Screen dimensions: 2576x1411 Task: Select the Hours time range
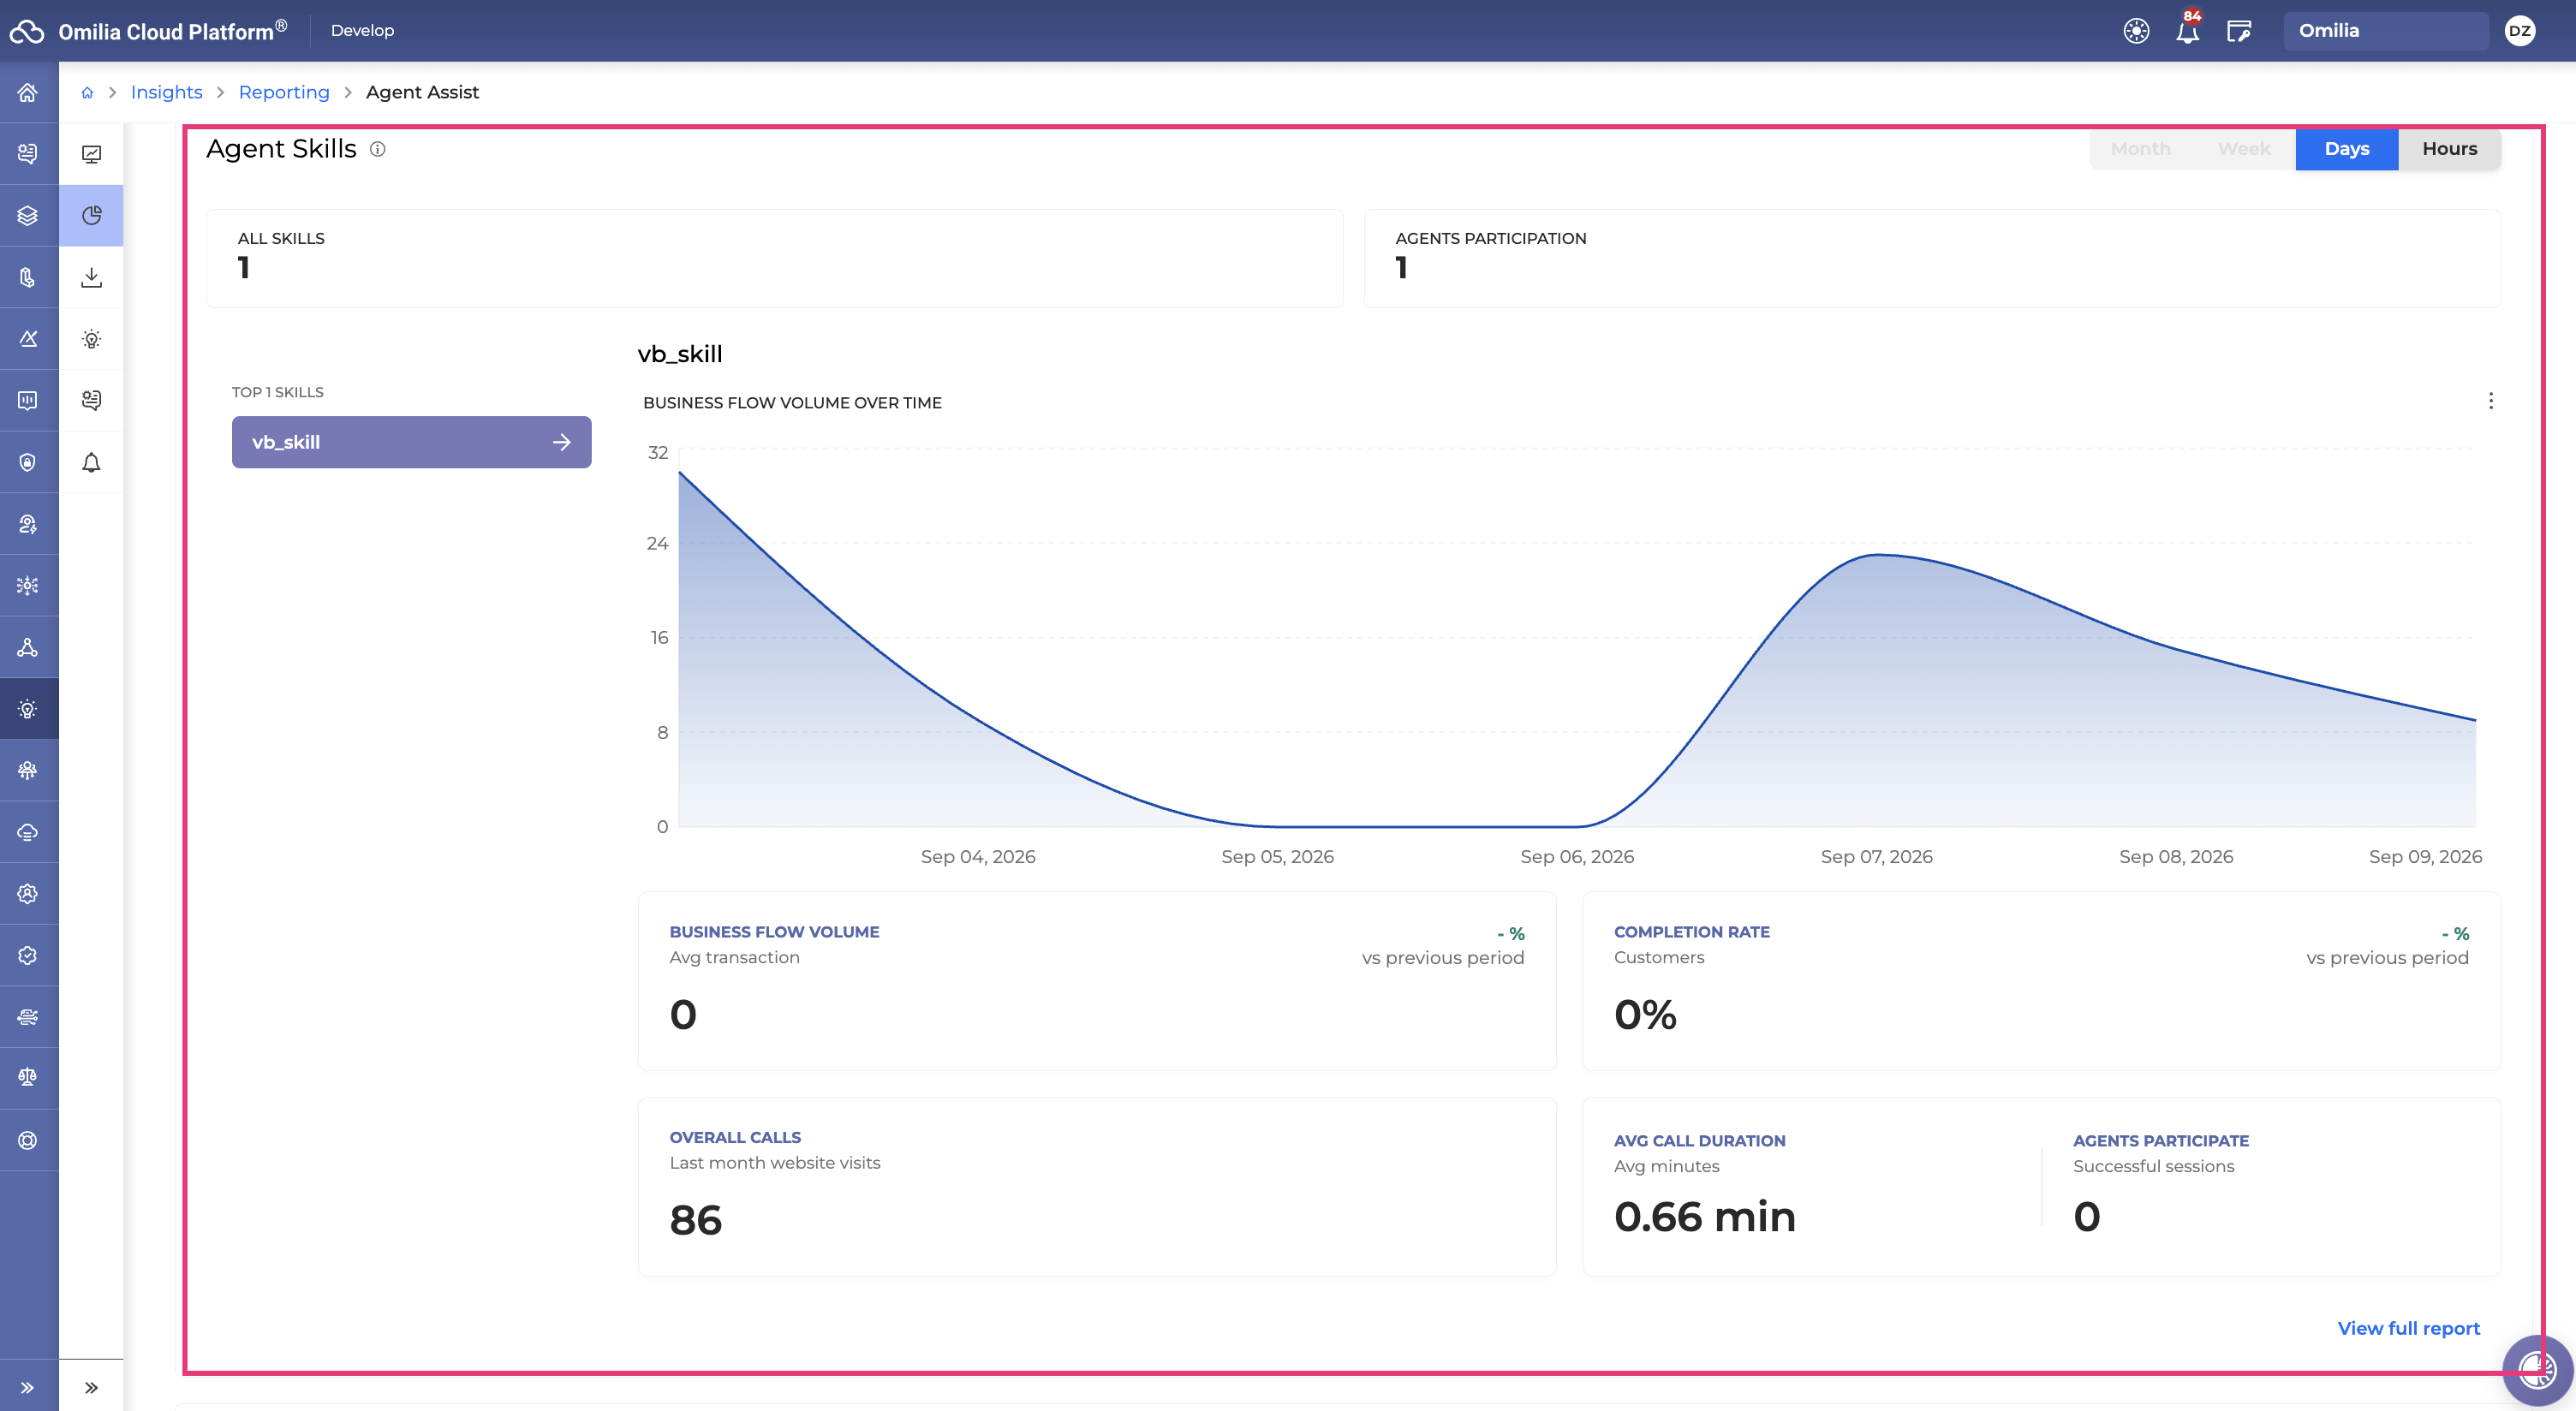(2449, 149)
